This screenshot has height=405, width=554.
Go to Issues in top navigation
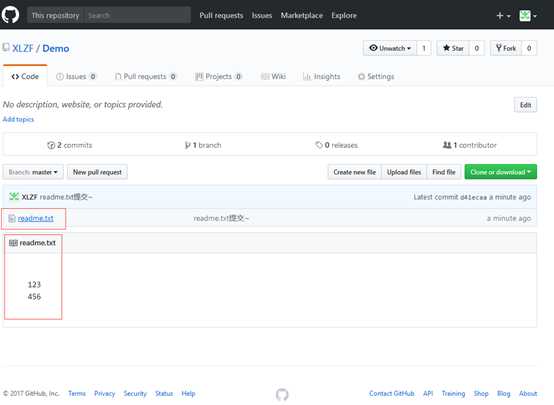[262, 16]
